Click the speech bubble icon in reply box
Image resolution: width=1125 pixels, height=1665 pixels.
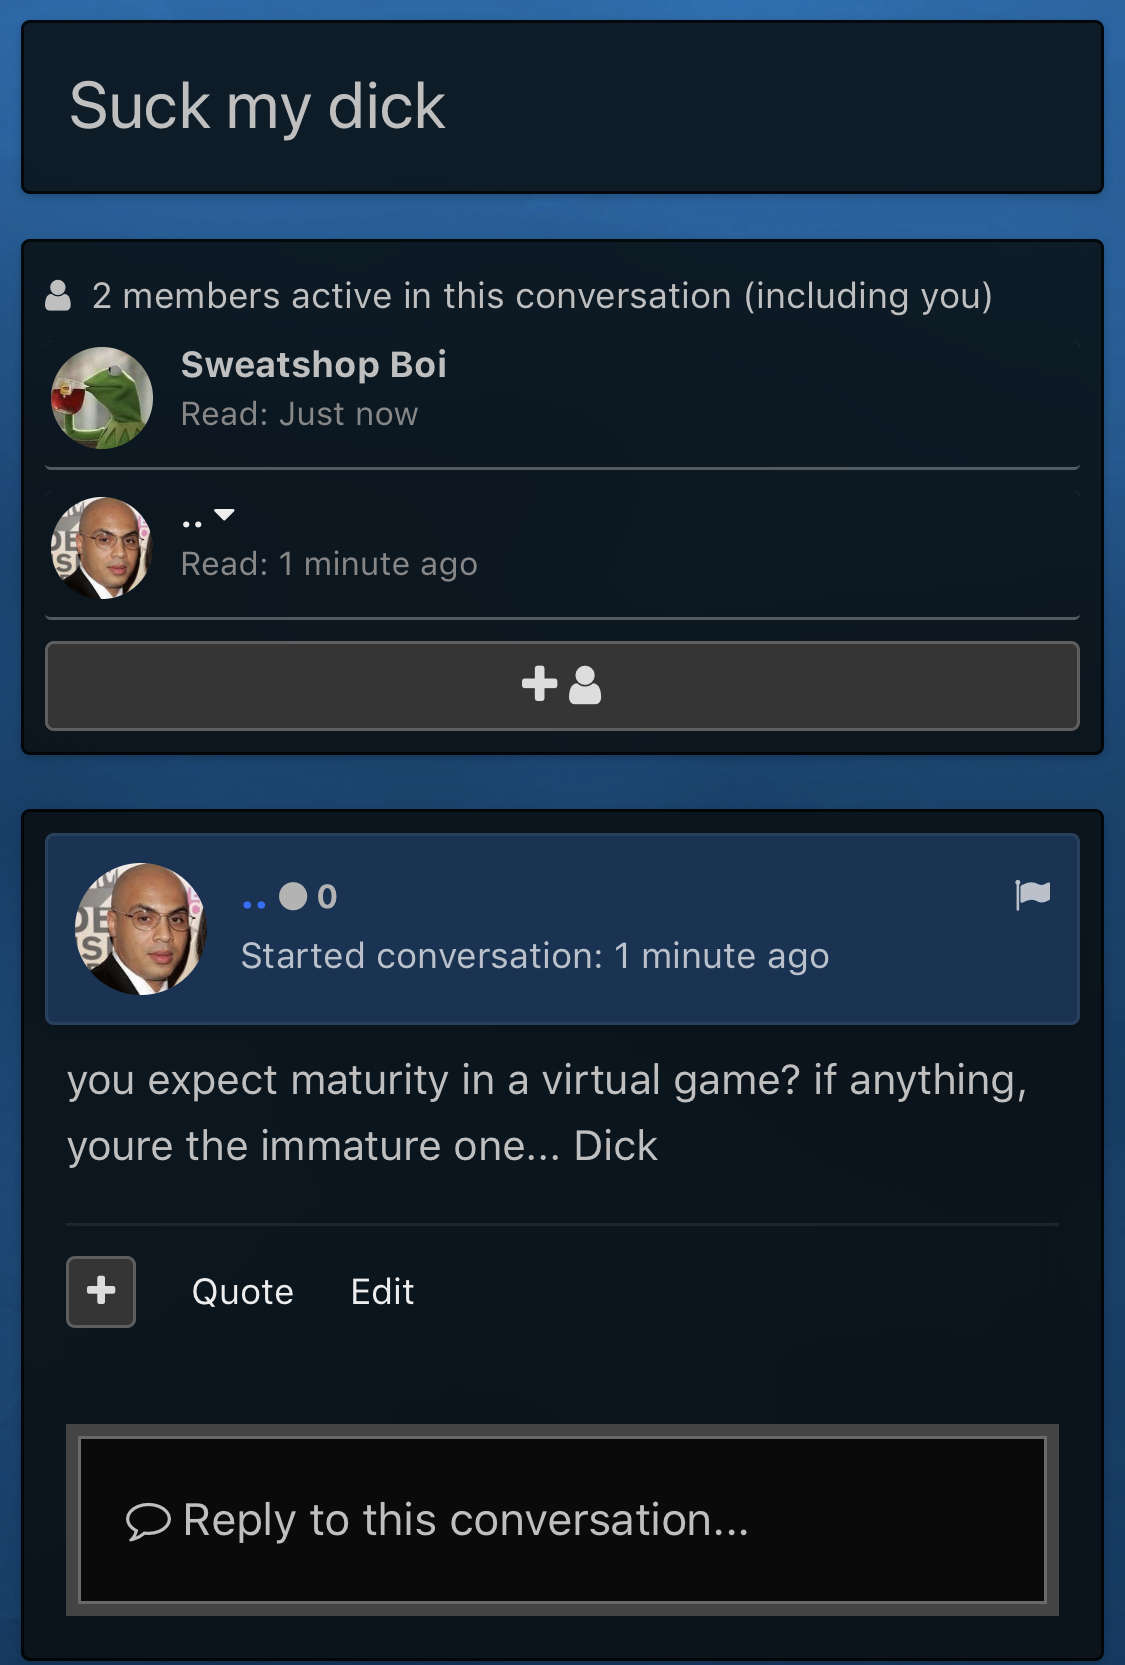pyautogui.click(x=148, y=1522)
